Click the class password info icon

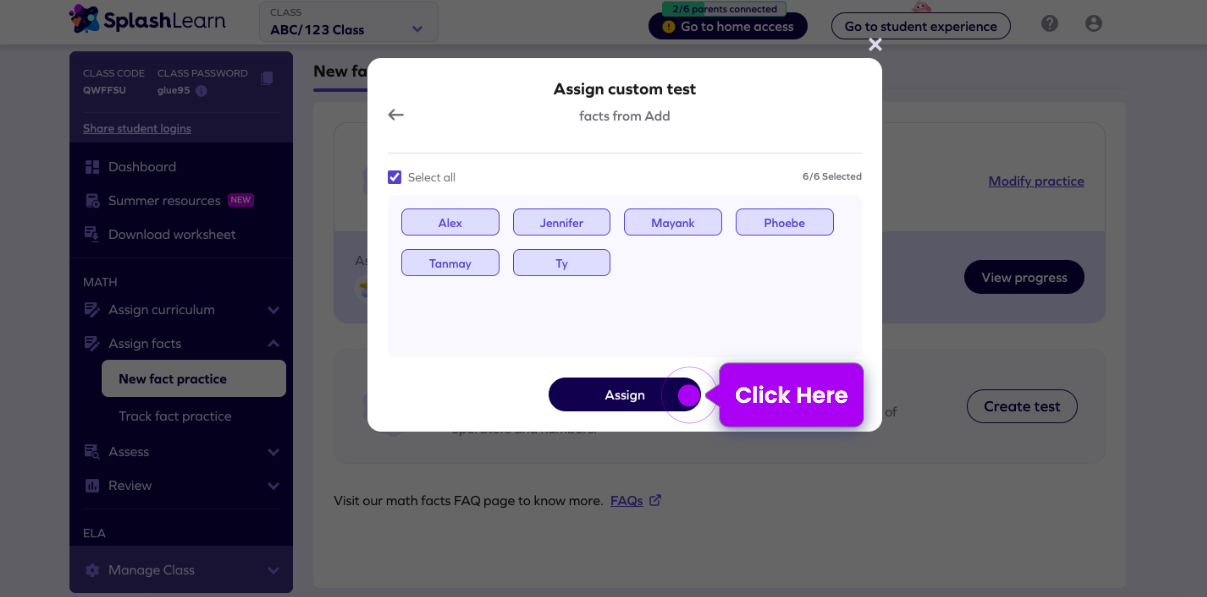201,91
